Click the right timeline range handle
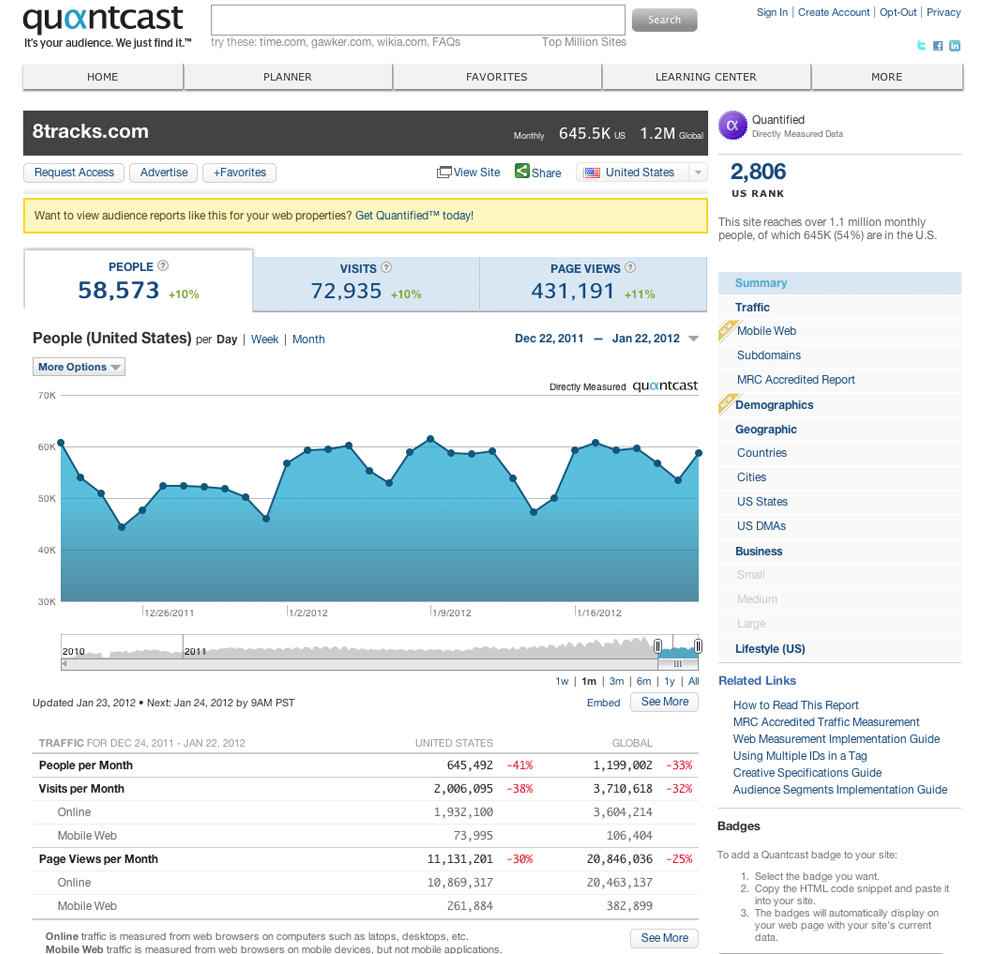Screen dimensions: 1004x954 click(x=698, y=646)
